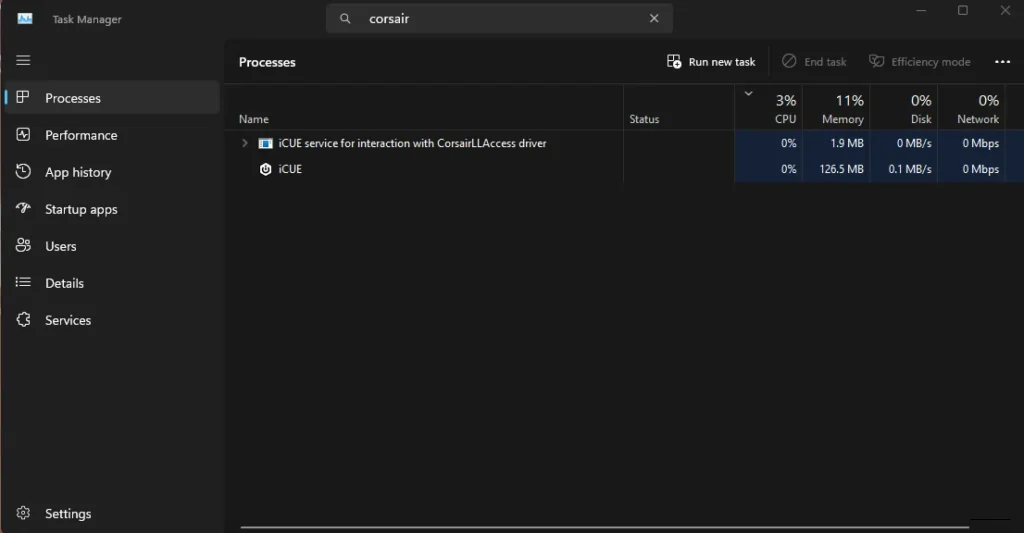
Task: Open the Users page
Action: click(112, 246)
